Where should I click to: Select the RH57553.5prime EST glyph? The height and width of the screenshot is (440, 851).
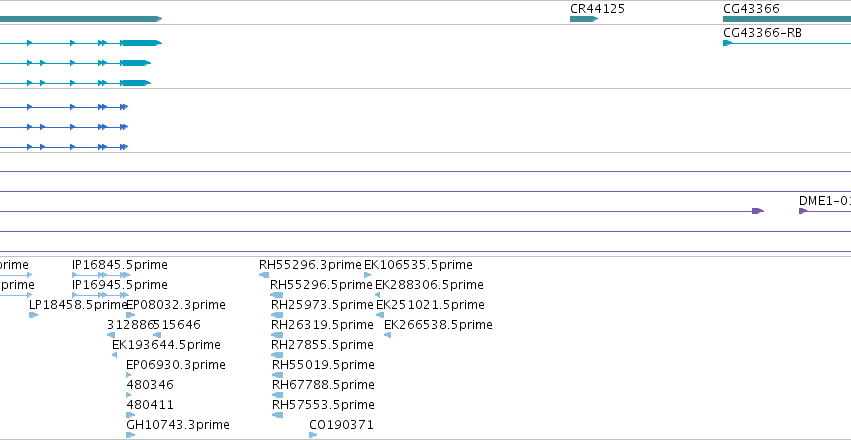coord(277,415)
